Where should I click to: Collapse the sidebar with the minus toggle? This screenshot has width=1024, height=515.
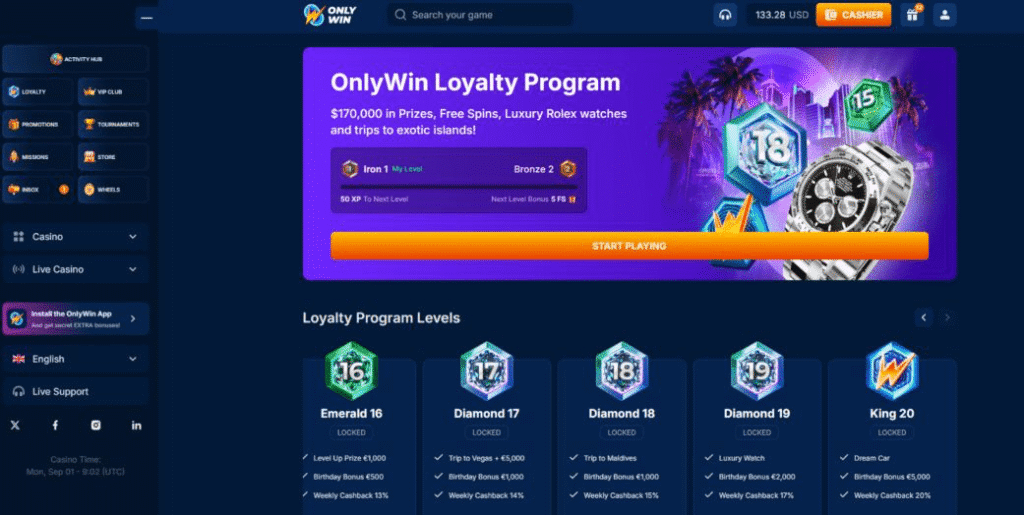pyautogui.click(x=147, y=18)
